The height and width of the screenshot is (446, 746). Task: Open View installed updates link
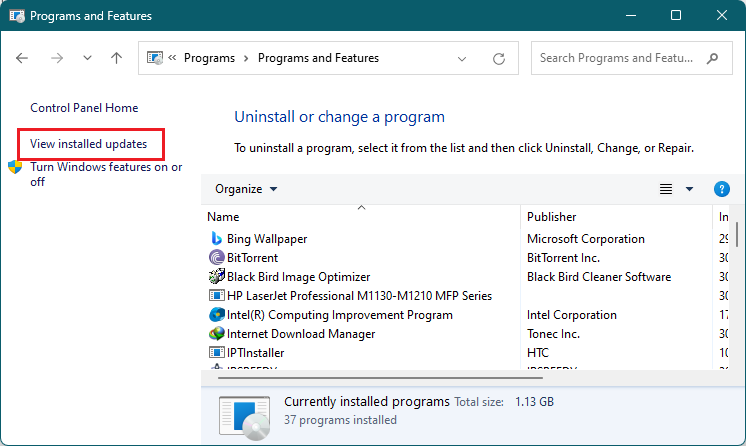tap(88, 144)
